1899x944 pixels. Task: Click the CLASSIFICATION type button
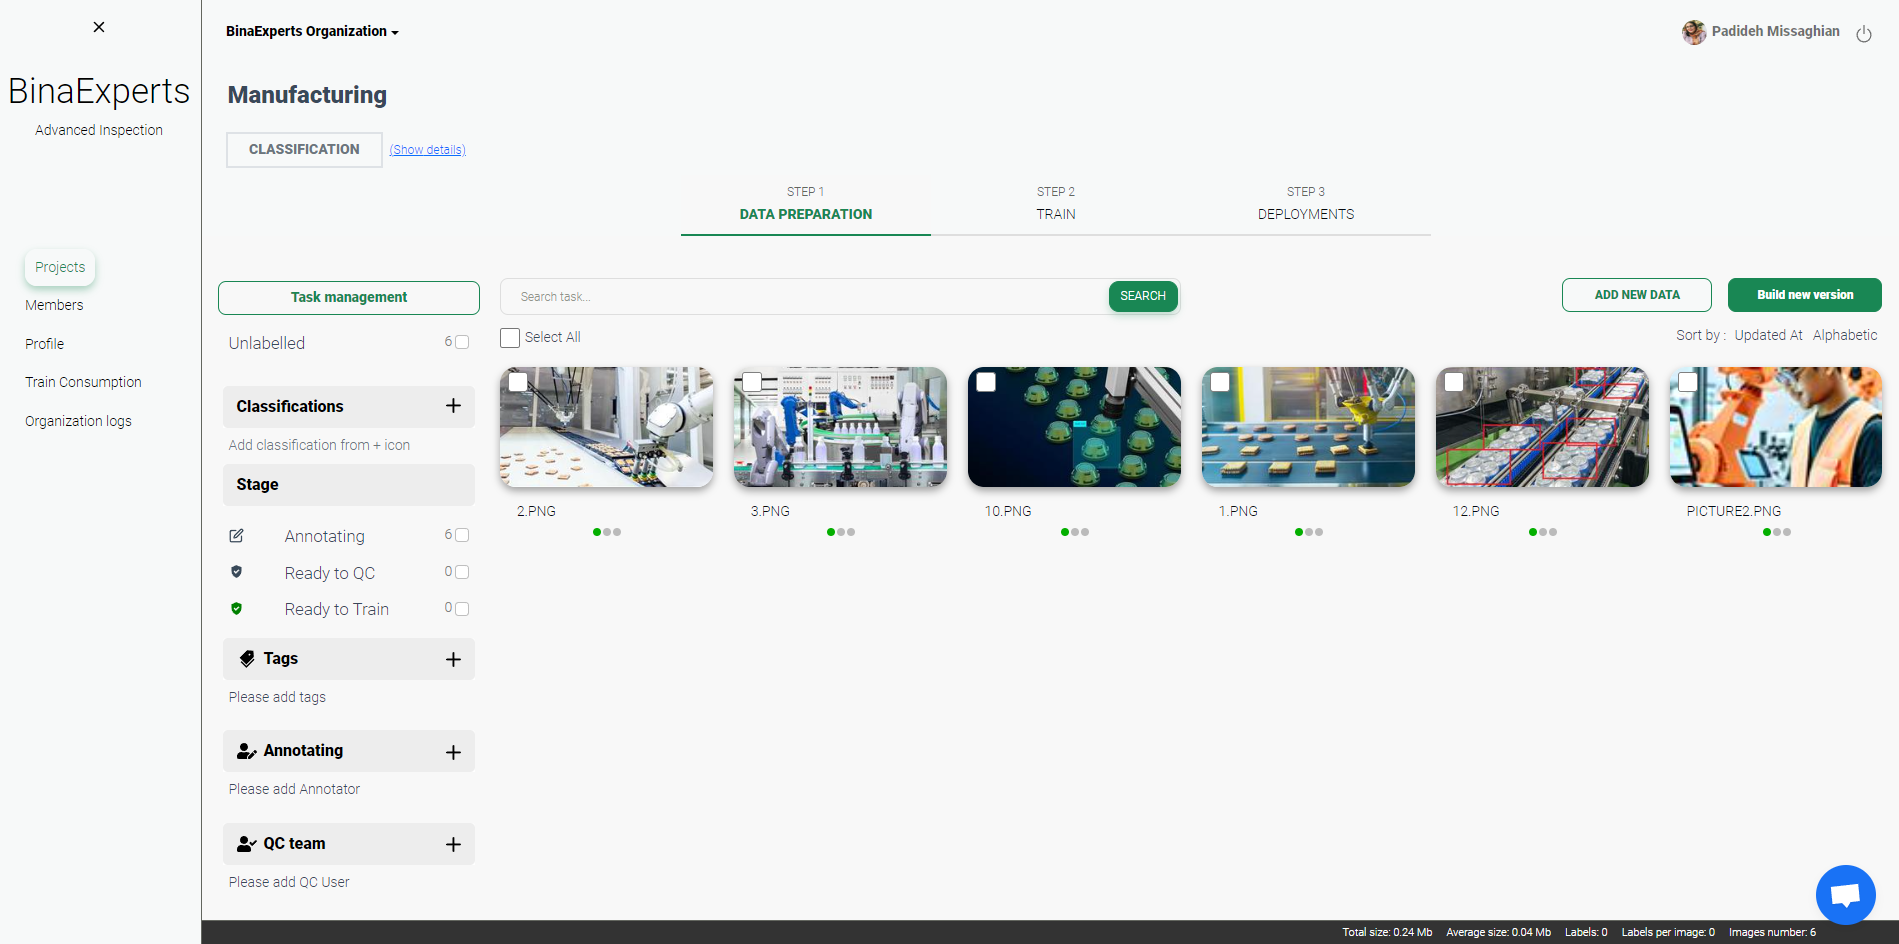304,150
